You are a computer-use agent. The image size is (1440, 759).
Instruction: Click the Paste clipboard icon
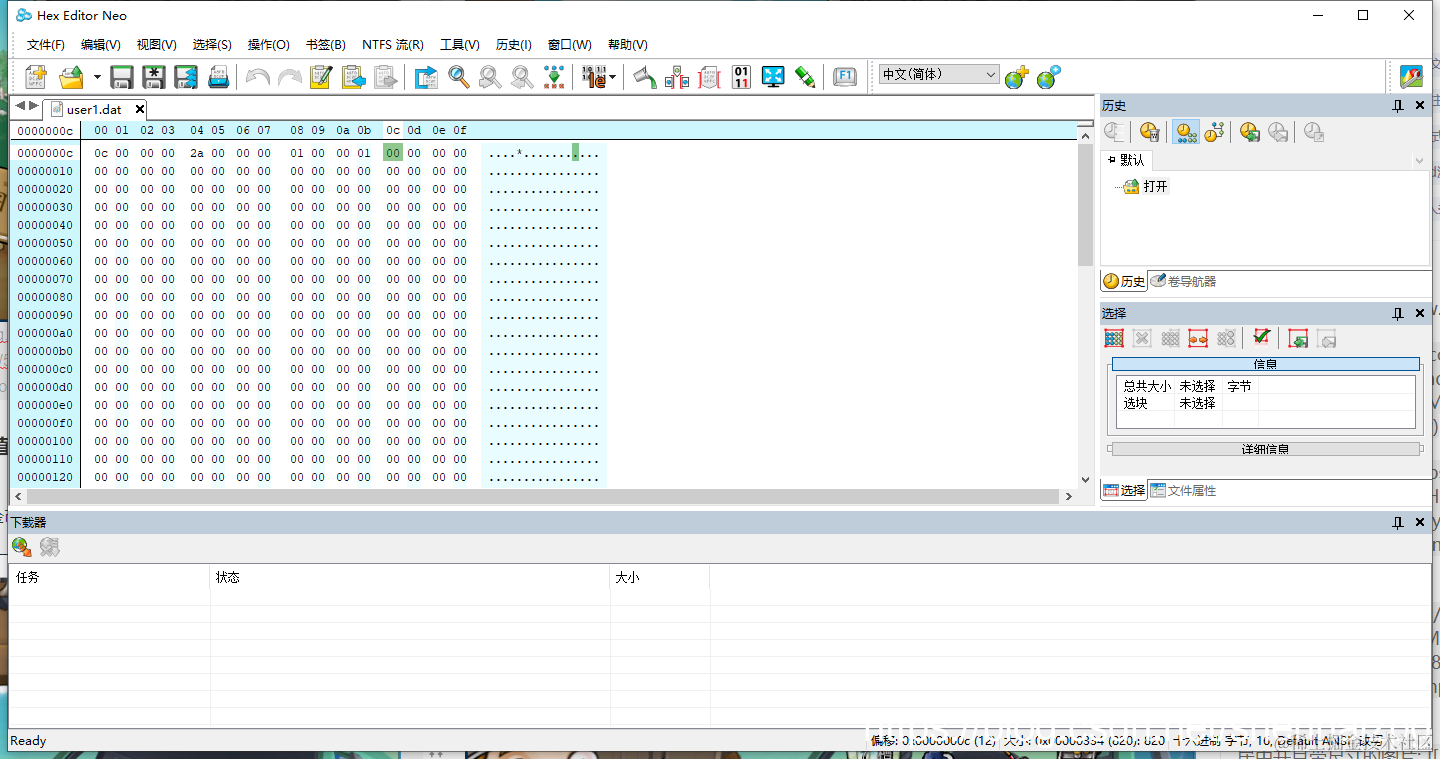pos(353,77)
